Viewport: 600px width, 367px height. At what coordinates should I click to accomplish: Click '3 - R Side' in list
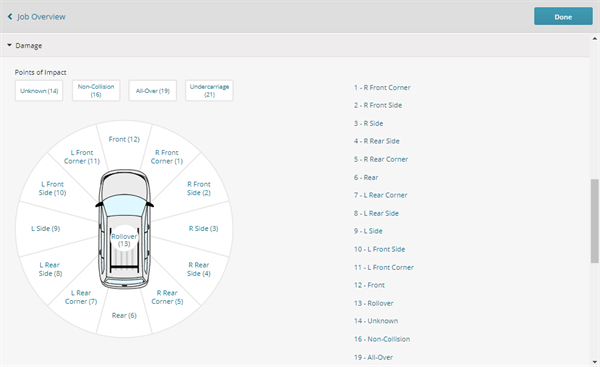(x=368, y=123)
